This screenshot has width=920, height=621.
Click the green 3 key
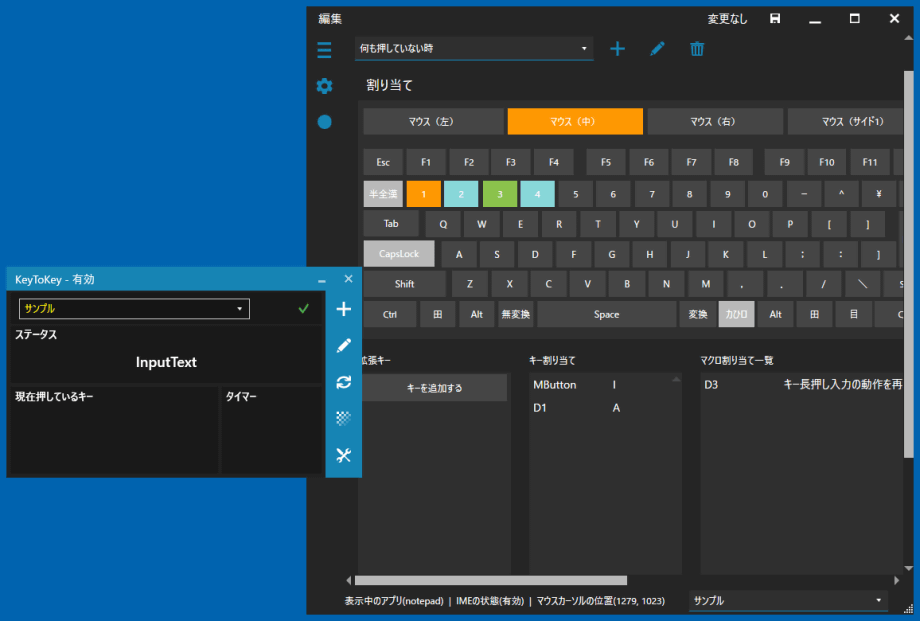click(x=500, y=194)
